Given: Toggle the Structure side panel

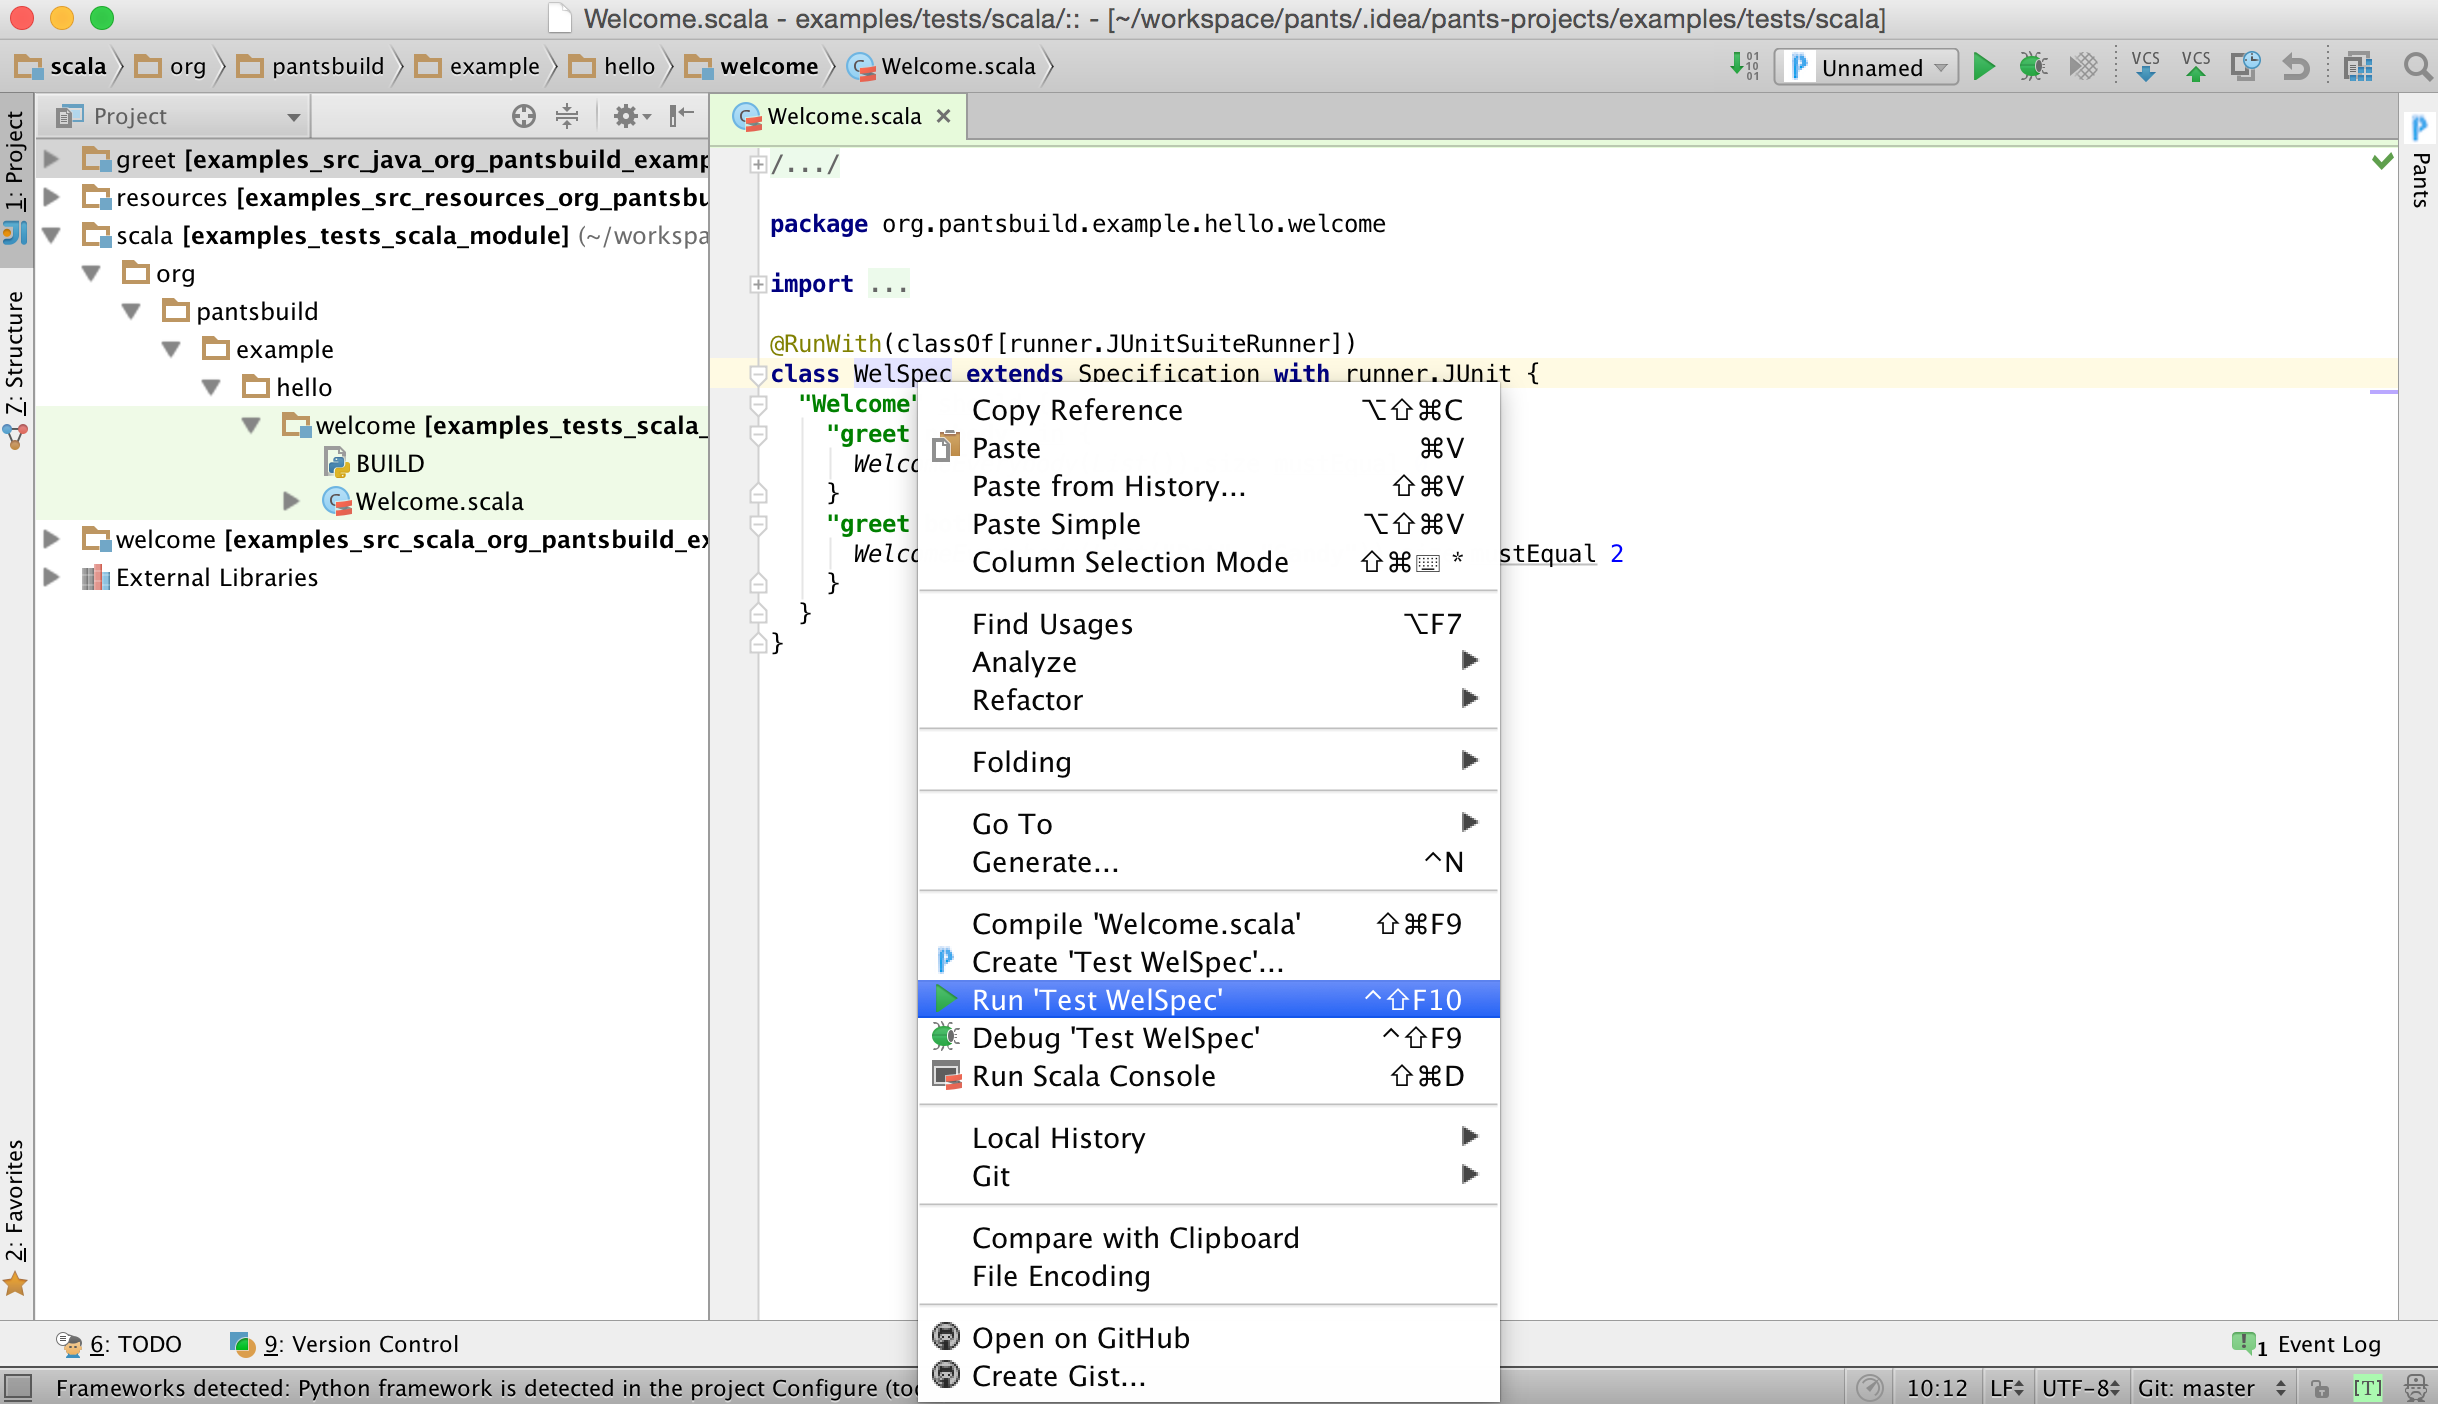Looking at the screenshot, I should point(16,365).
